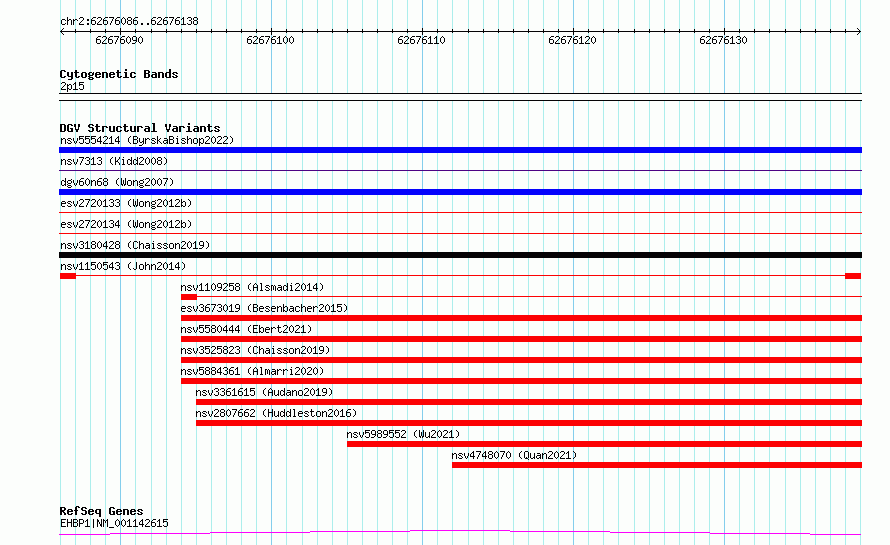Click the red bar under nsv4748070

tap(657, 465)
